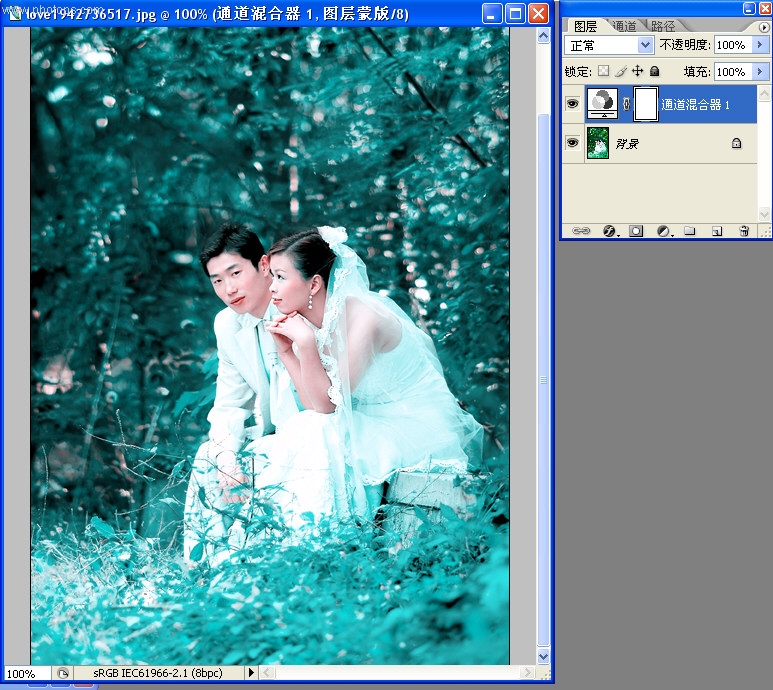Toggle lock image pixels (brush)
The image size is (773, 690).
[x=621, y=71]
